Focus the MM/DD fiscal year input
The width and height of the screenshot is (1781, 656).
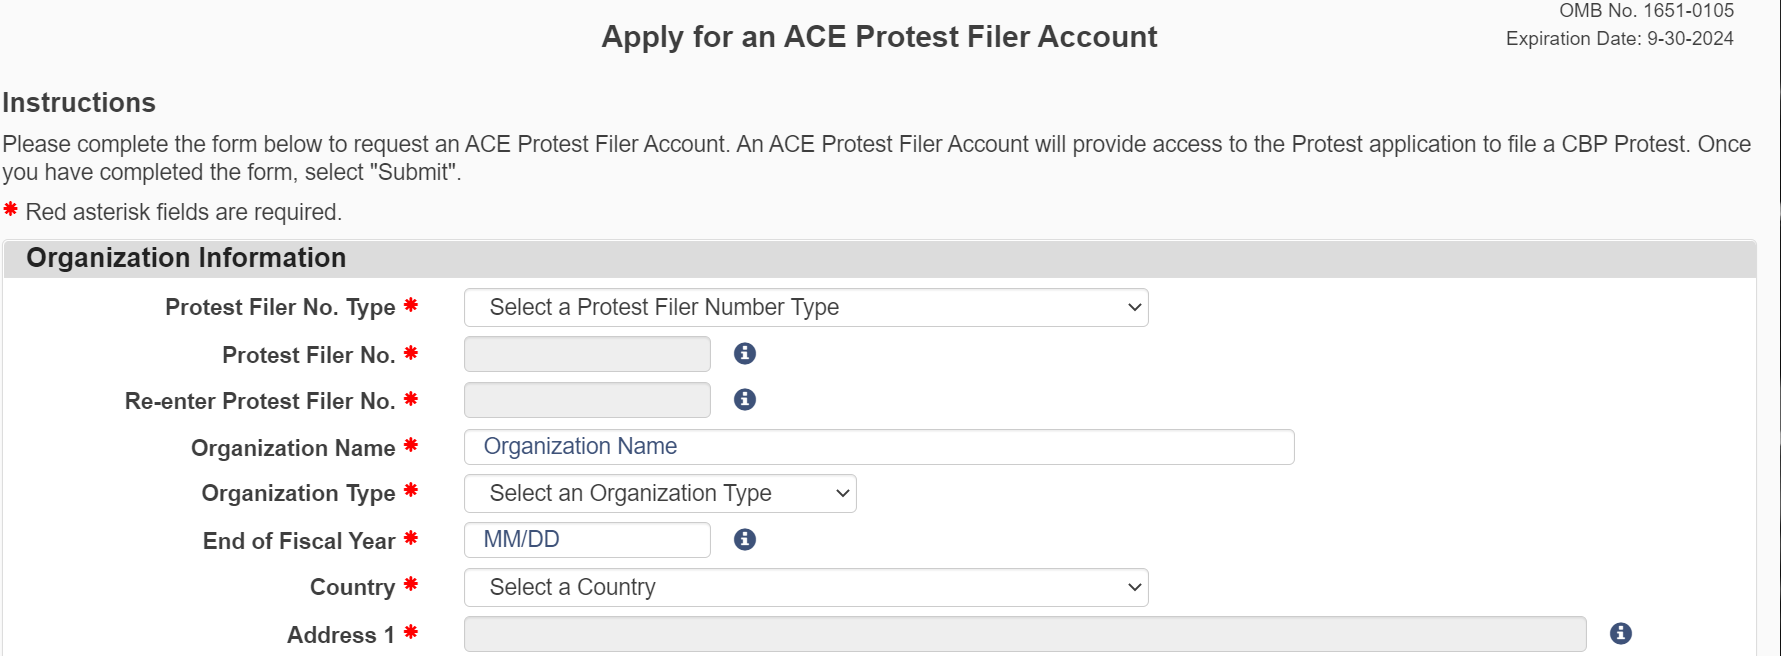587,540
